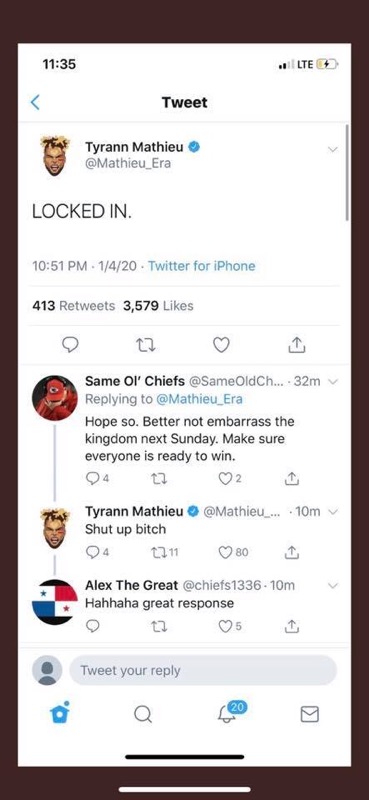Screen dimensions: 369x800
Task: Open @Mathieu_Era mention link in reply
Action: (x=199, y=399)
